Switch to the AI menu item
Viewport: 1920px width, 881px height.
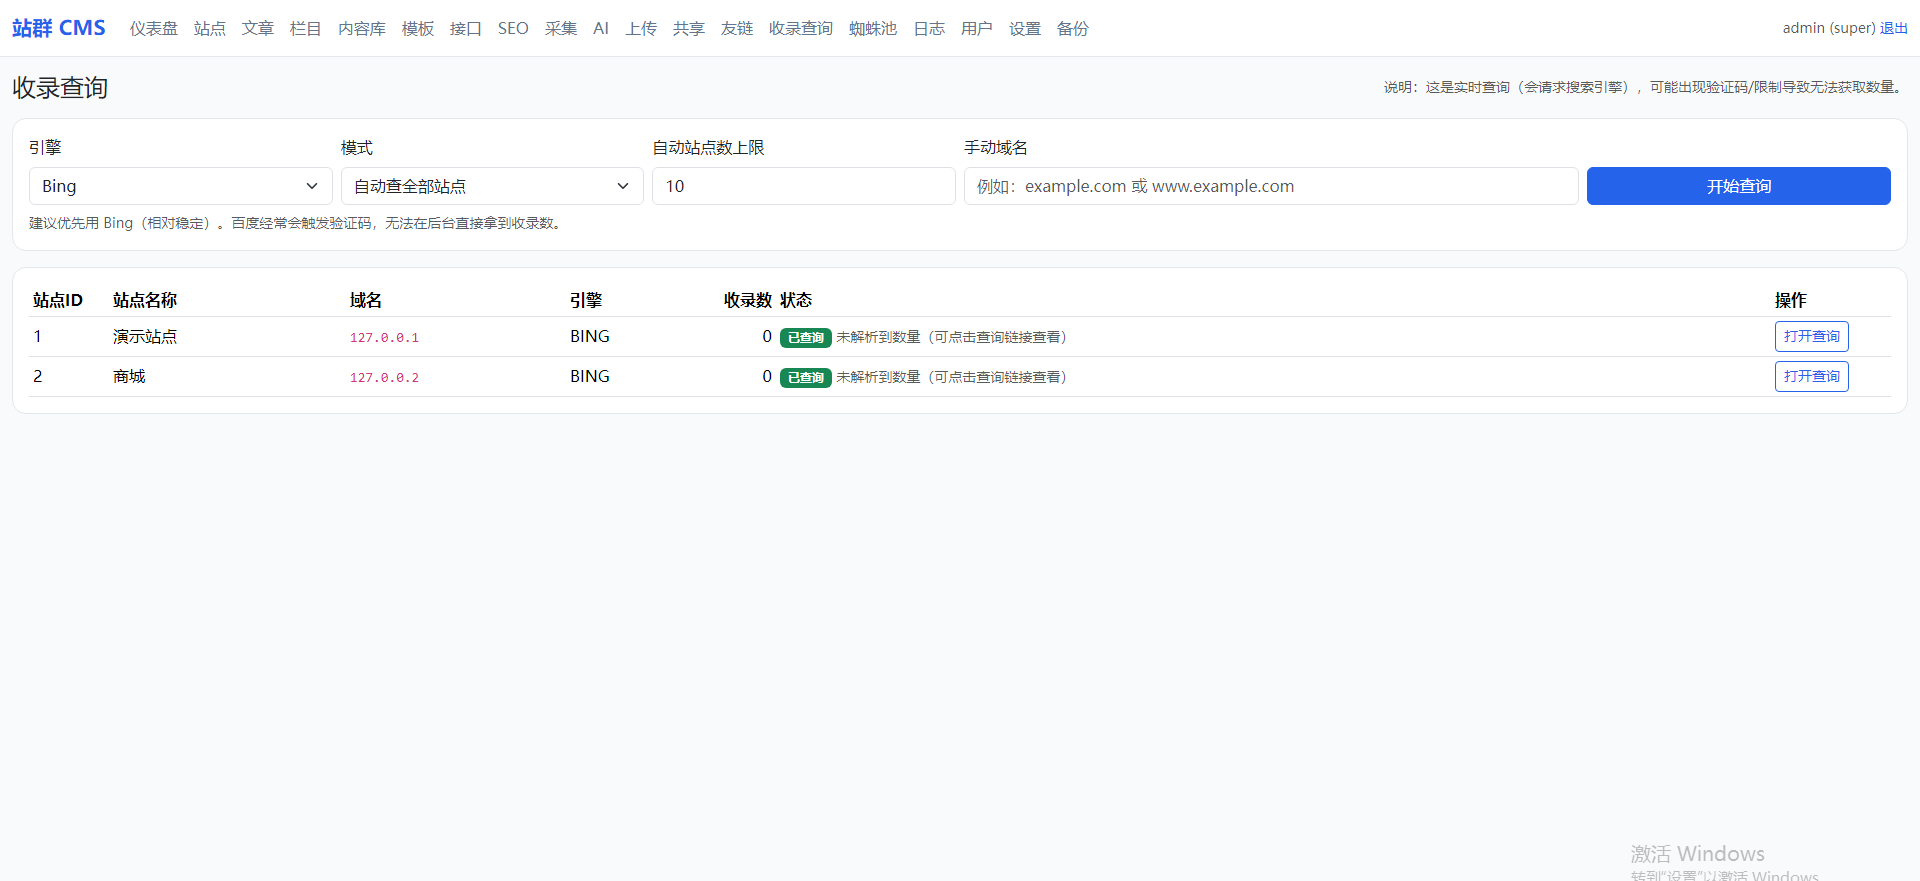coord(601,29)
